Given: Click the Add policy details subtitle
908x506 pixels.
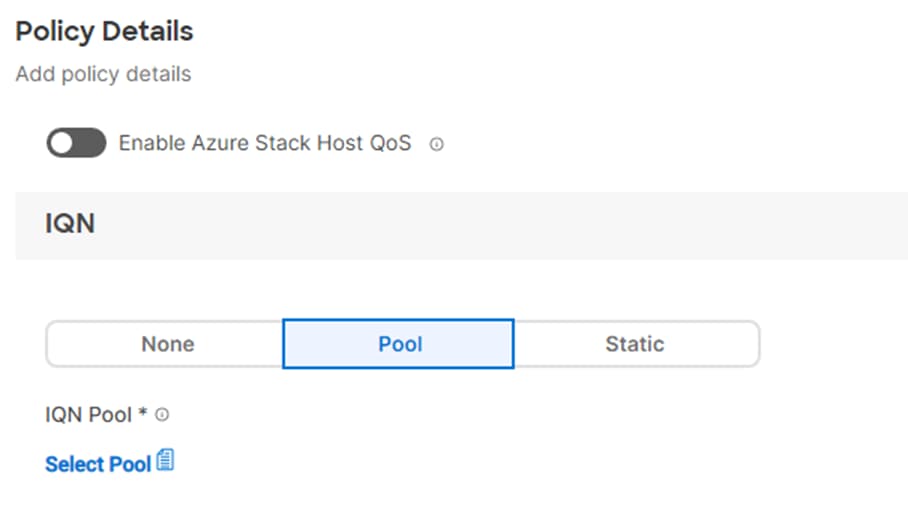Looking at the screenshot, I should point(103,74).
